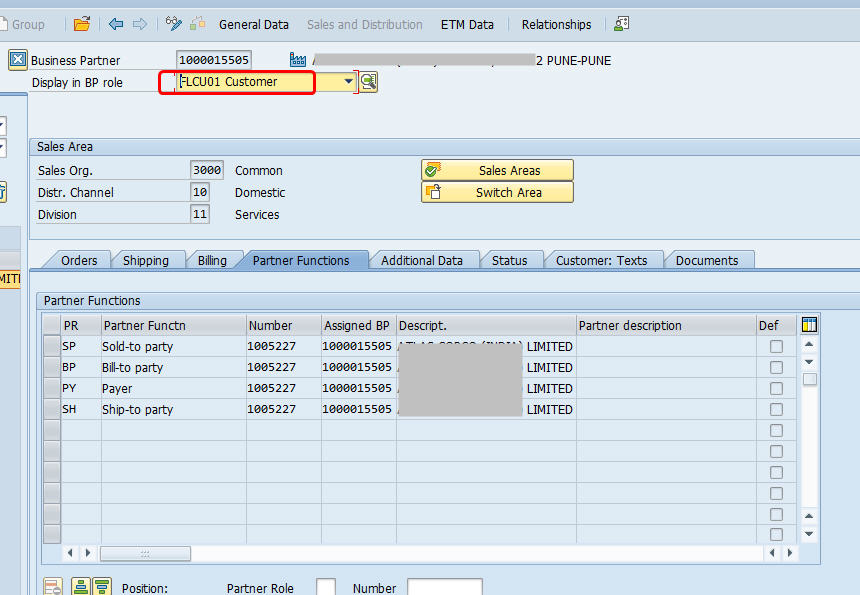Select the SP Sold-to party row selector
860x595 pixels.
[x=52, y=346]
